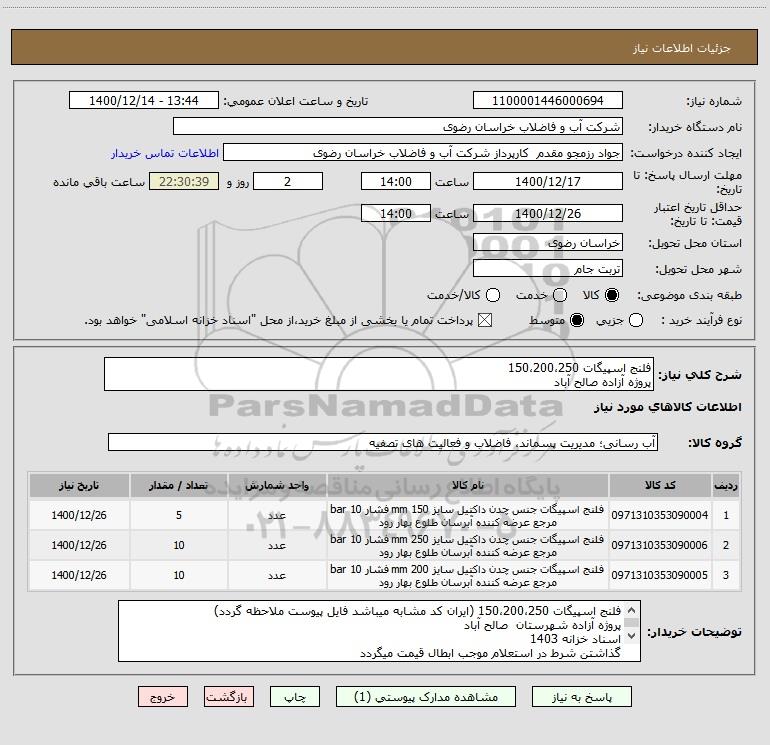
Task: Select item code 097131353090004
Action: (x=660, y=515)
